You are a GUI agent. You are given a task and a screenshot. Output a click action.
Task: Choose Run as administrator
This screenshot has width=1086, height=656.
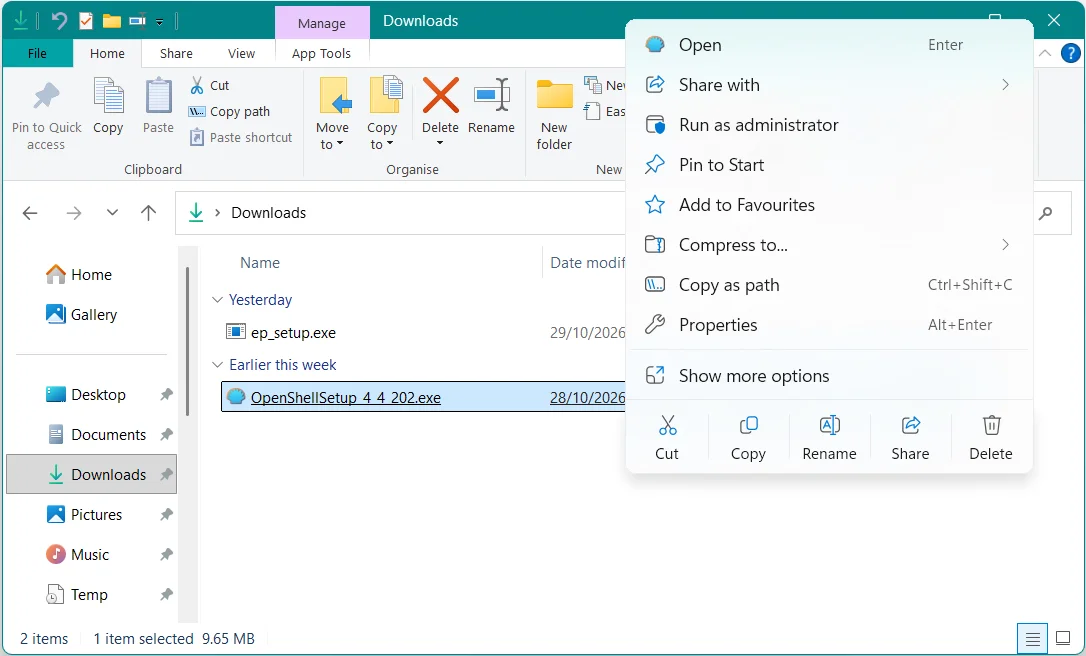tap(829, 125)
